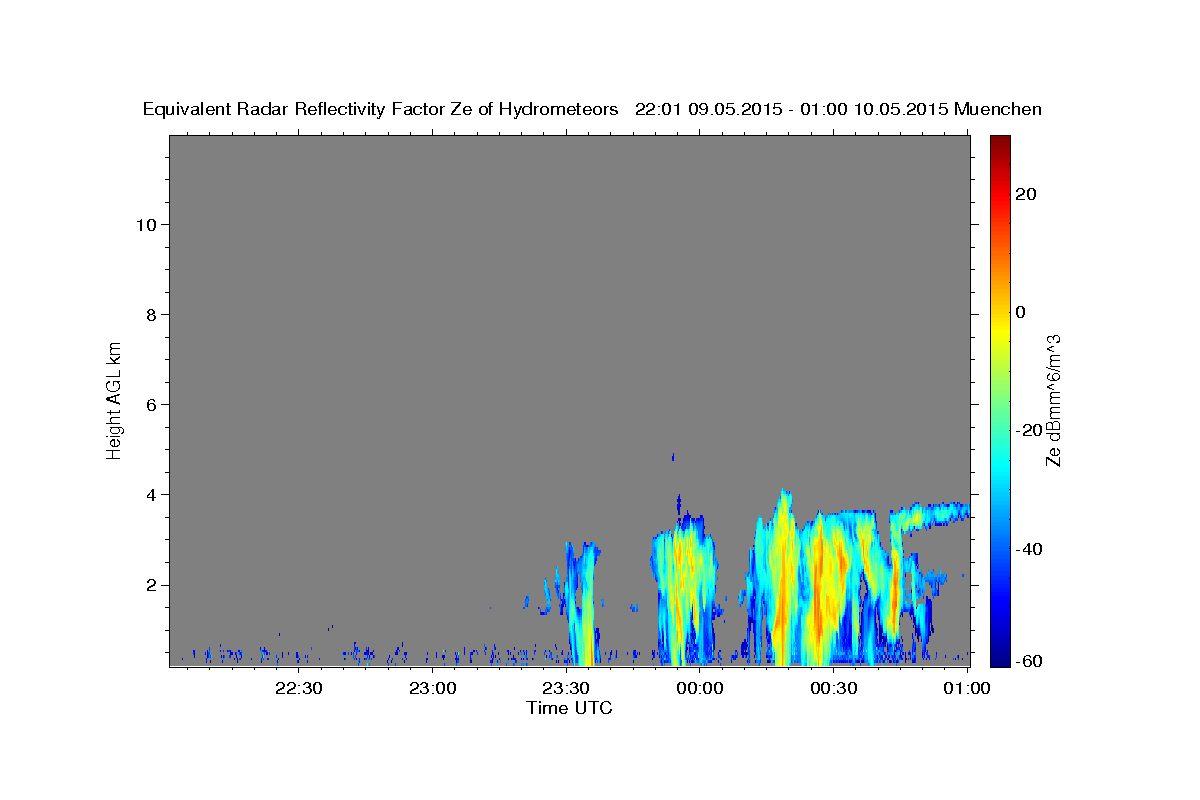Click the height axis label 6
Image resolution: width=1200 pixels, height=800 pixels.
click(x=149, y=404)
